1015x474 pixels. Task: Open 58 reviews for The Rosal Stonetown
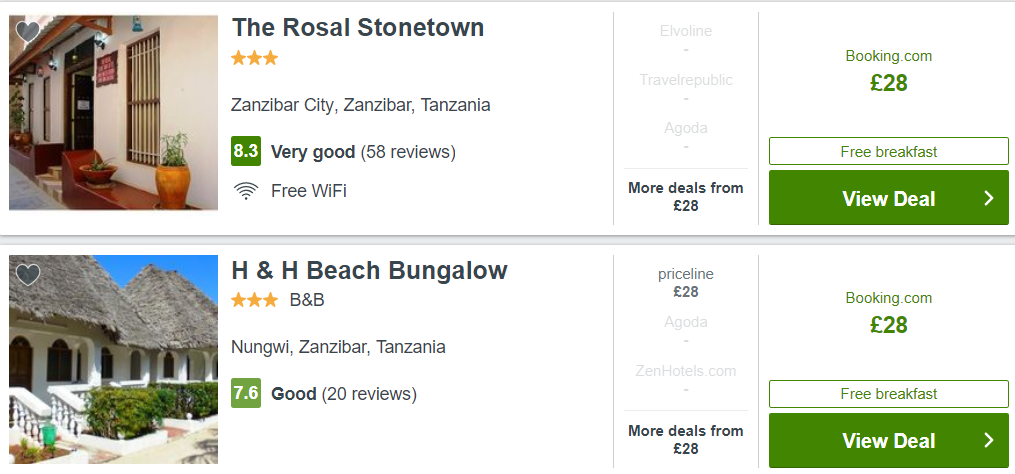tap(408, 152)
